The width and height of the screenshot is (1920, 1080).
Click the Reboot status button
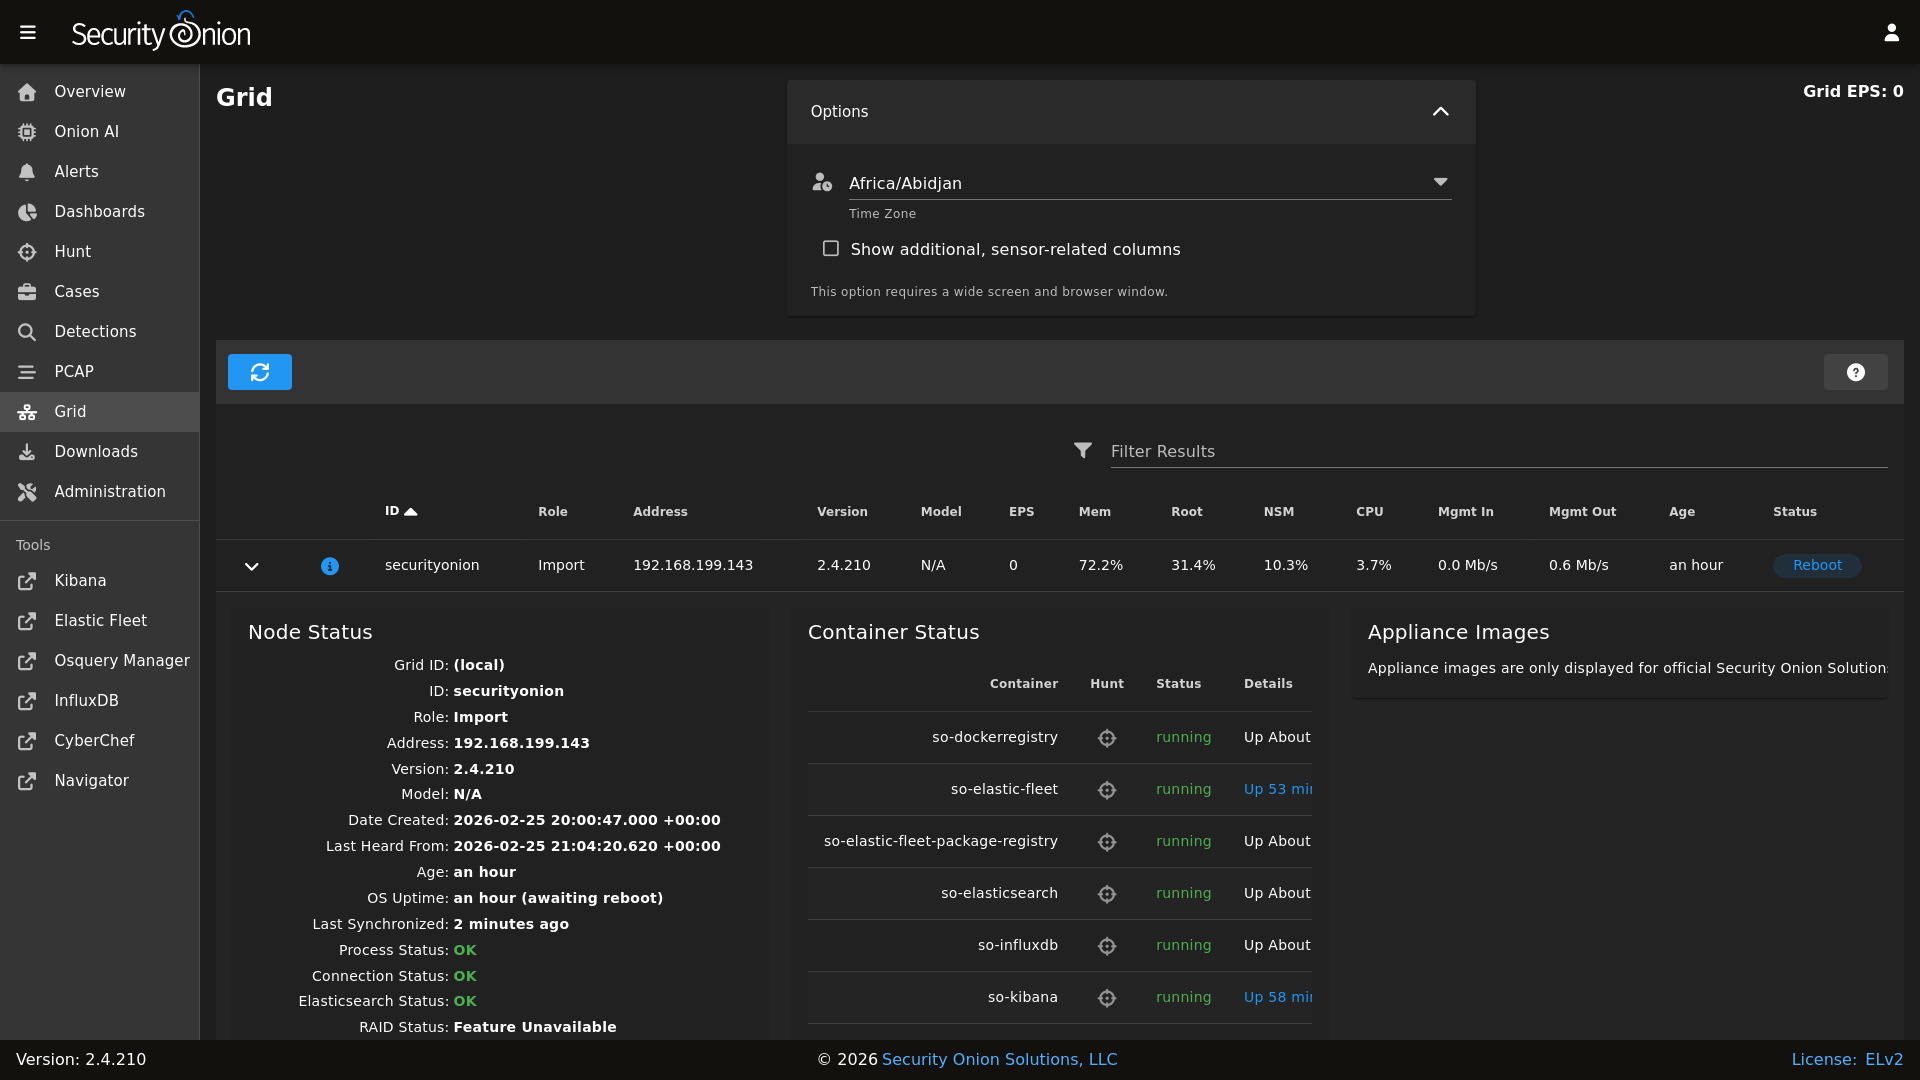point(1816,566)
